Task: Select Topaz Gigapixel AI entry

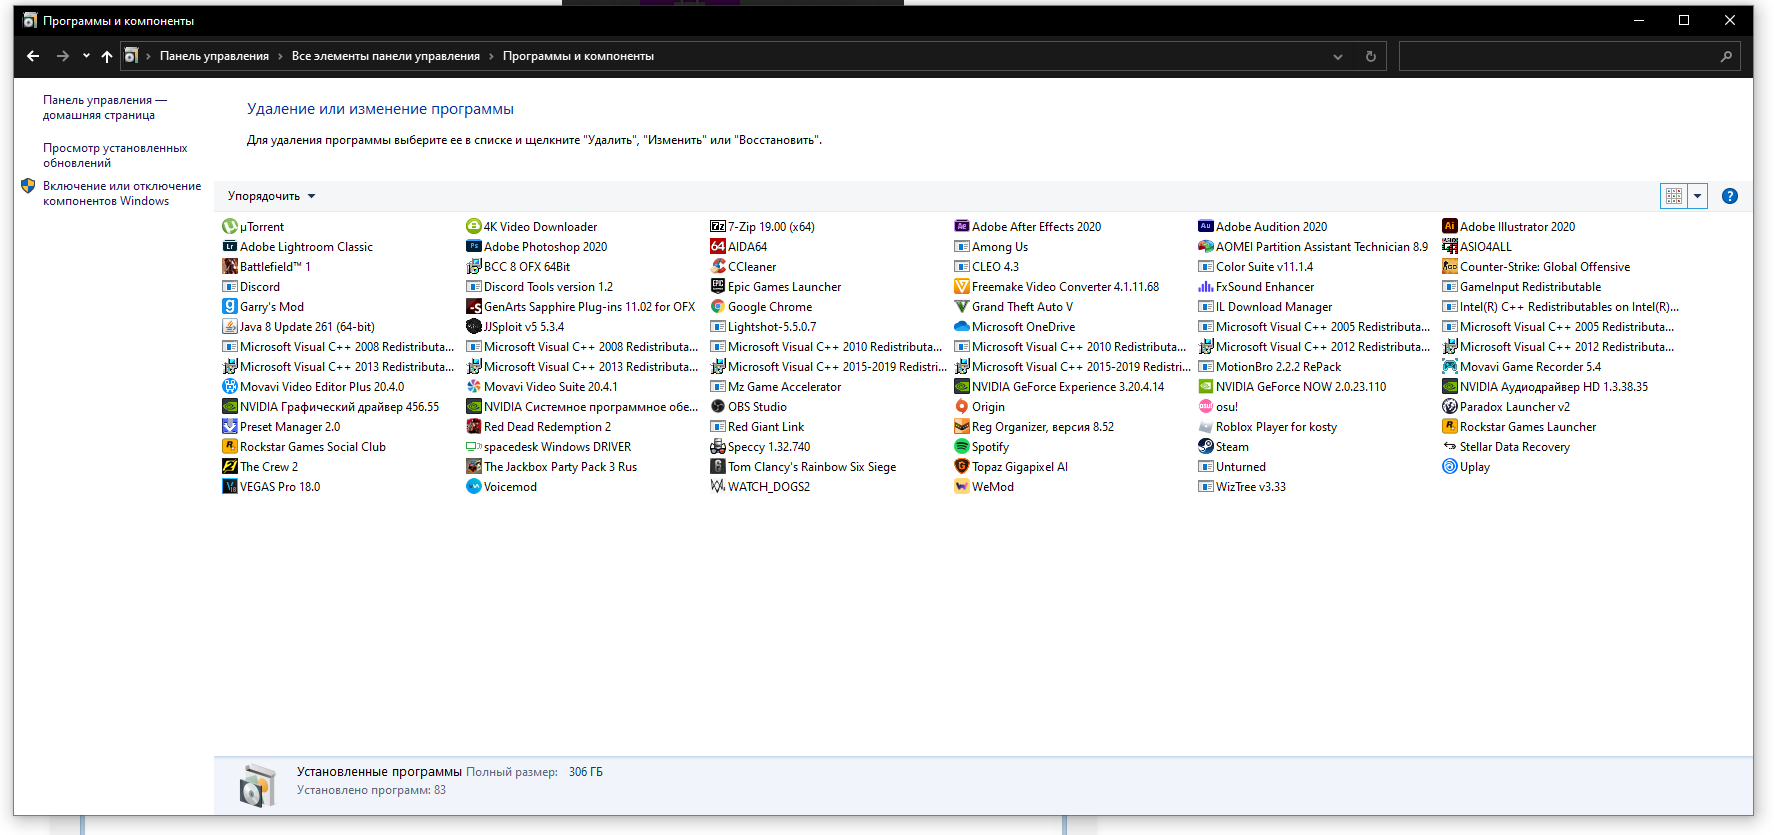Action: tap(1011, 467)
